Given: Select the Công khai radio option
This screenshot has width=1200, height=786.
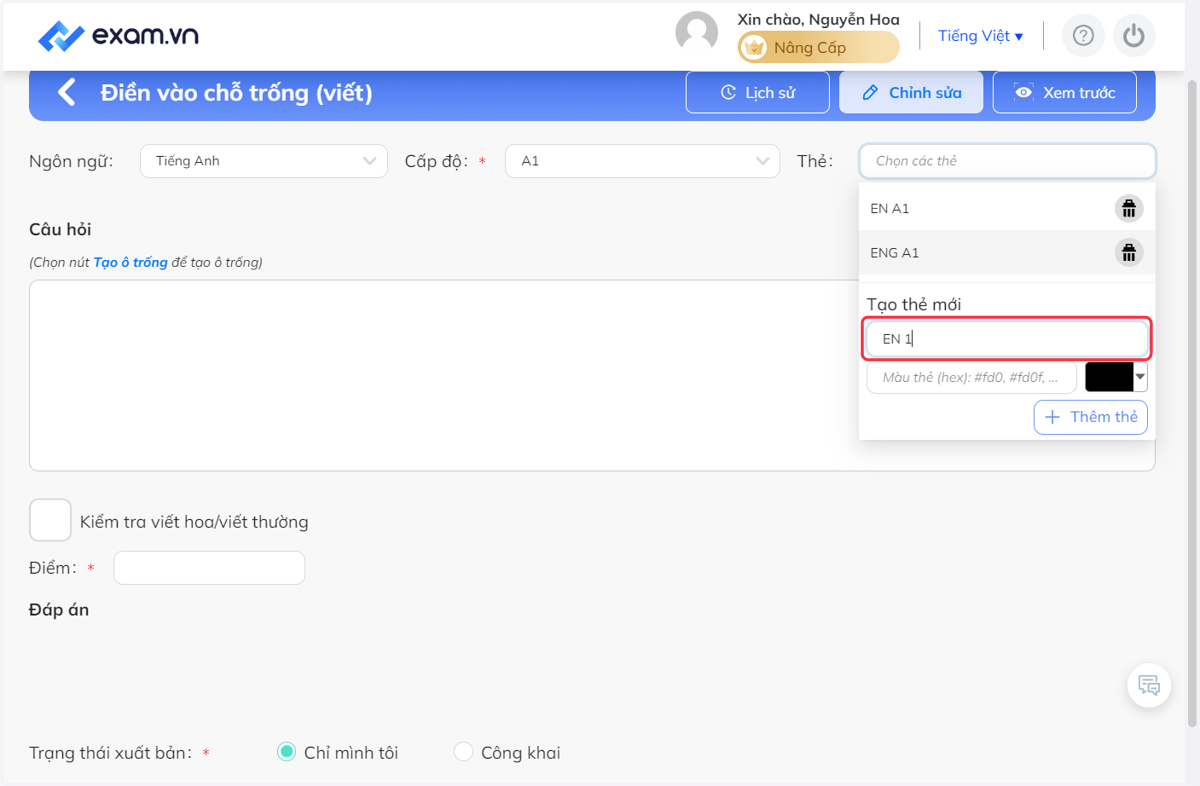Looking at the screenshot, I should click(463, 752).
